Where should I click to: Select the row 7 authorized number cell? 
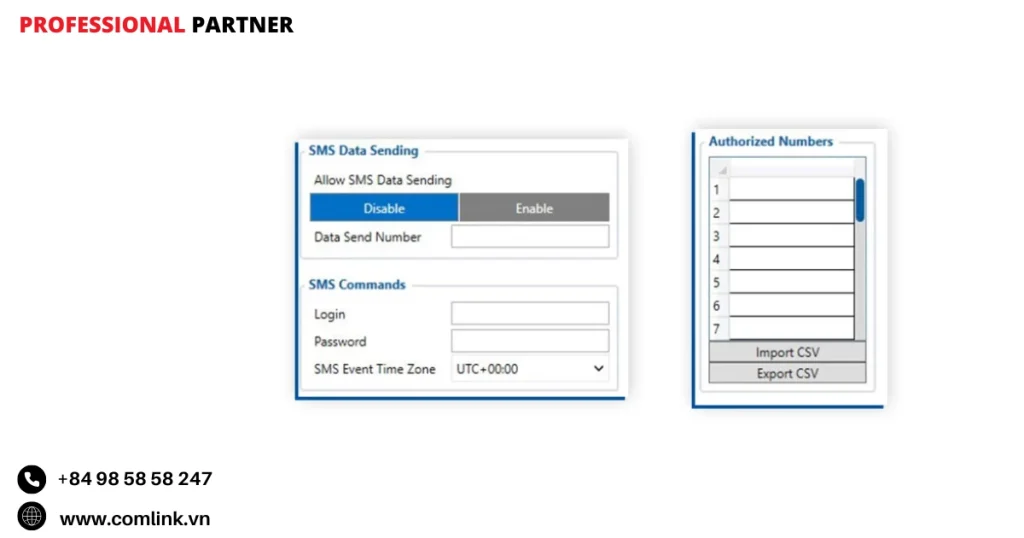790,328
